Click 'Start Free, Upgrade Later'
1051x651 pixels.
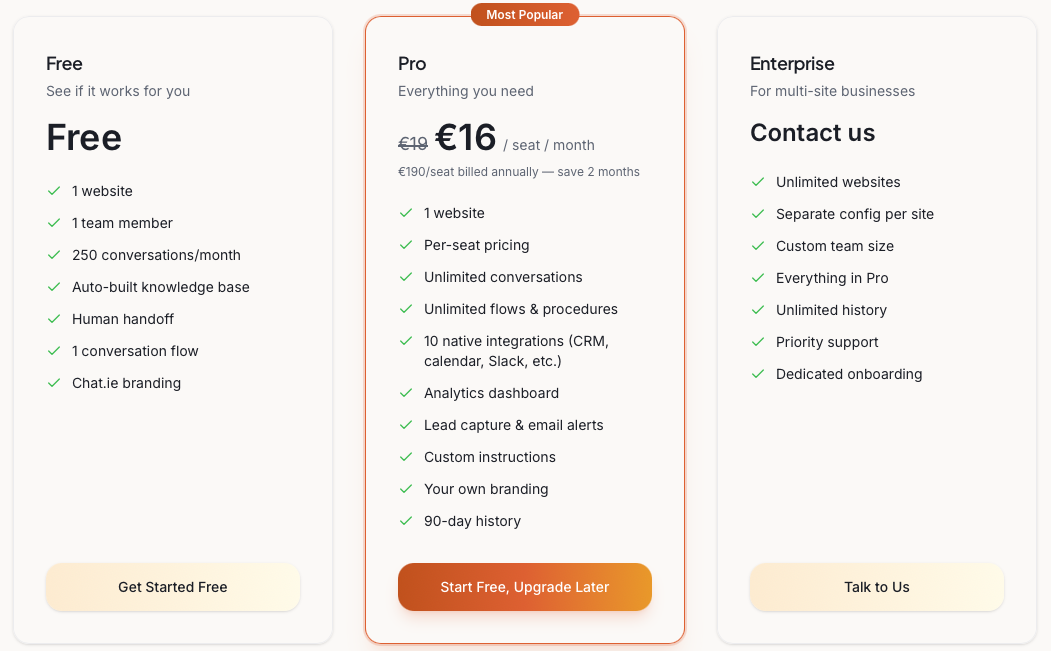524,587
